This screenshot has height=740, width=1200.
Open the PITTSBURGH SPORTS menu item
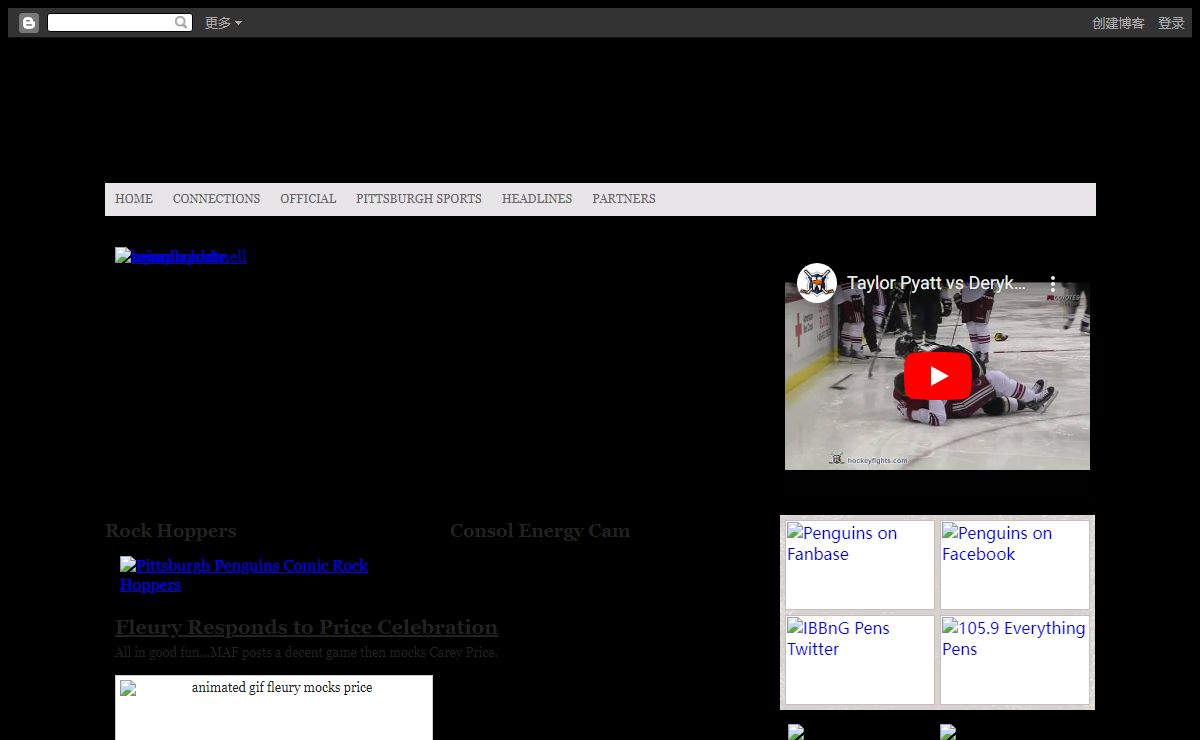pos(419,199)
